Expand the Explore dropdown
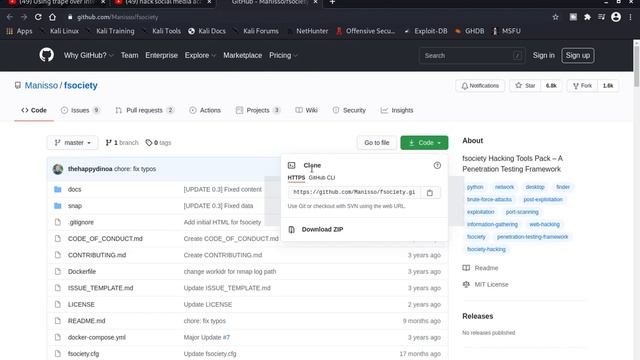640x360 pixels. (x=200, y=55)
